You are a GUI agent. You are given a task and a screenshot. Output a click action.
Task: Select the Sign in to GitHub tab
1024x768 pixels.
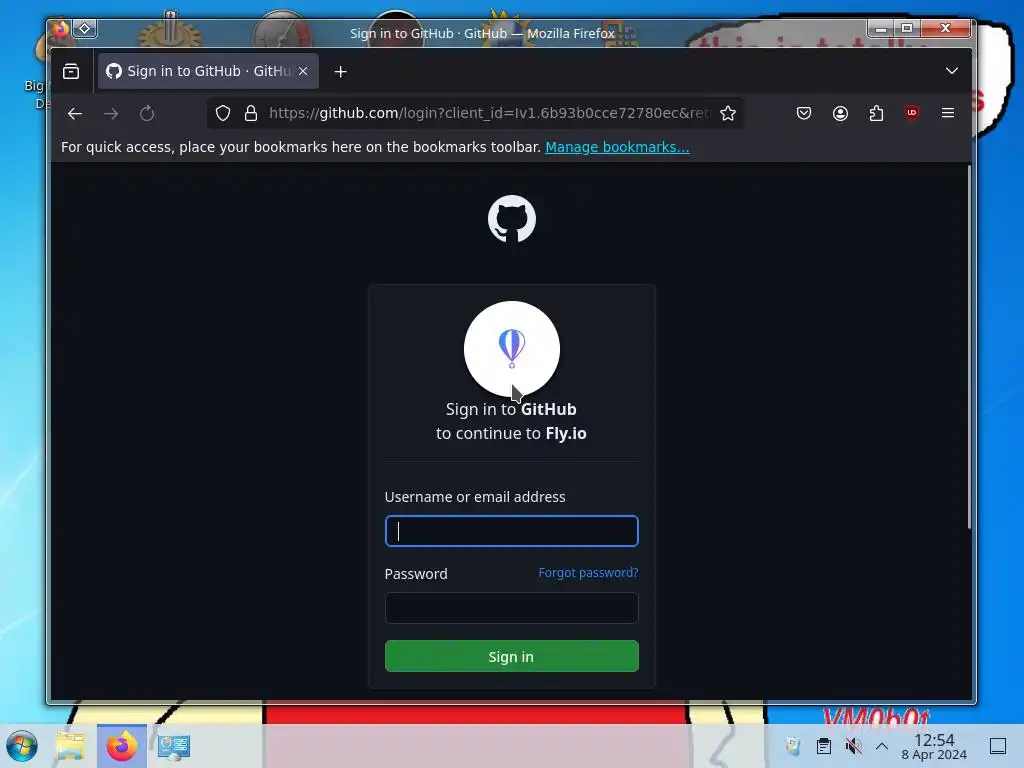[x=208, y=71]
